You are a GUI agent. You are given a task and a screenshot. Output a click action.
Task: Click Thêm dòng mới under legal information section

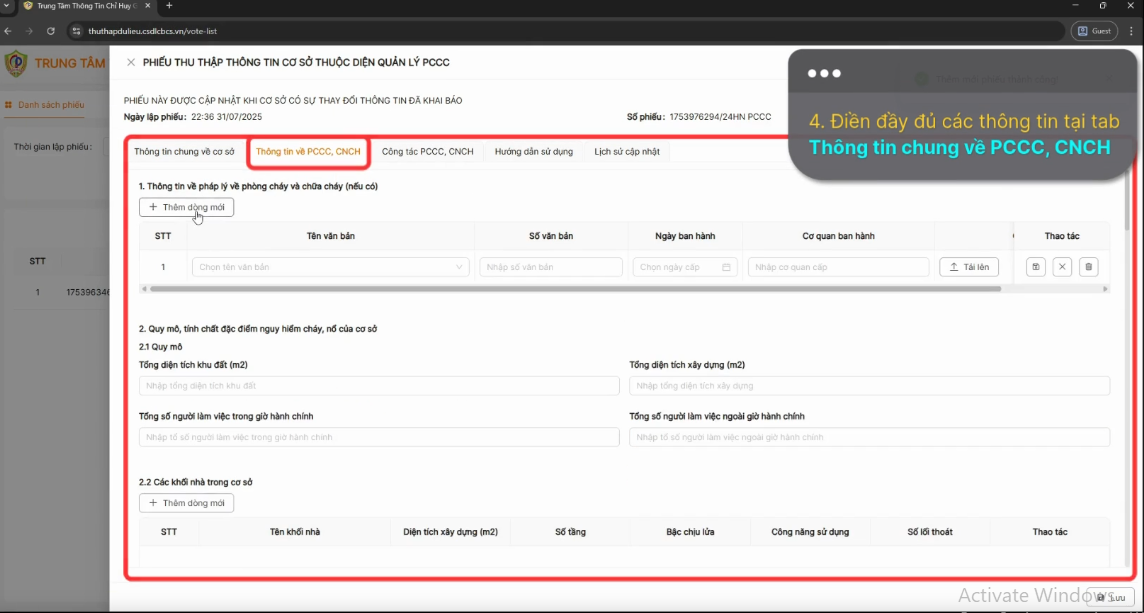pos(187,207)
